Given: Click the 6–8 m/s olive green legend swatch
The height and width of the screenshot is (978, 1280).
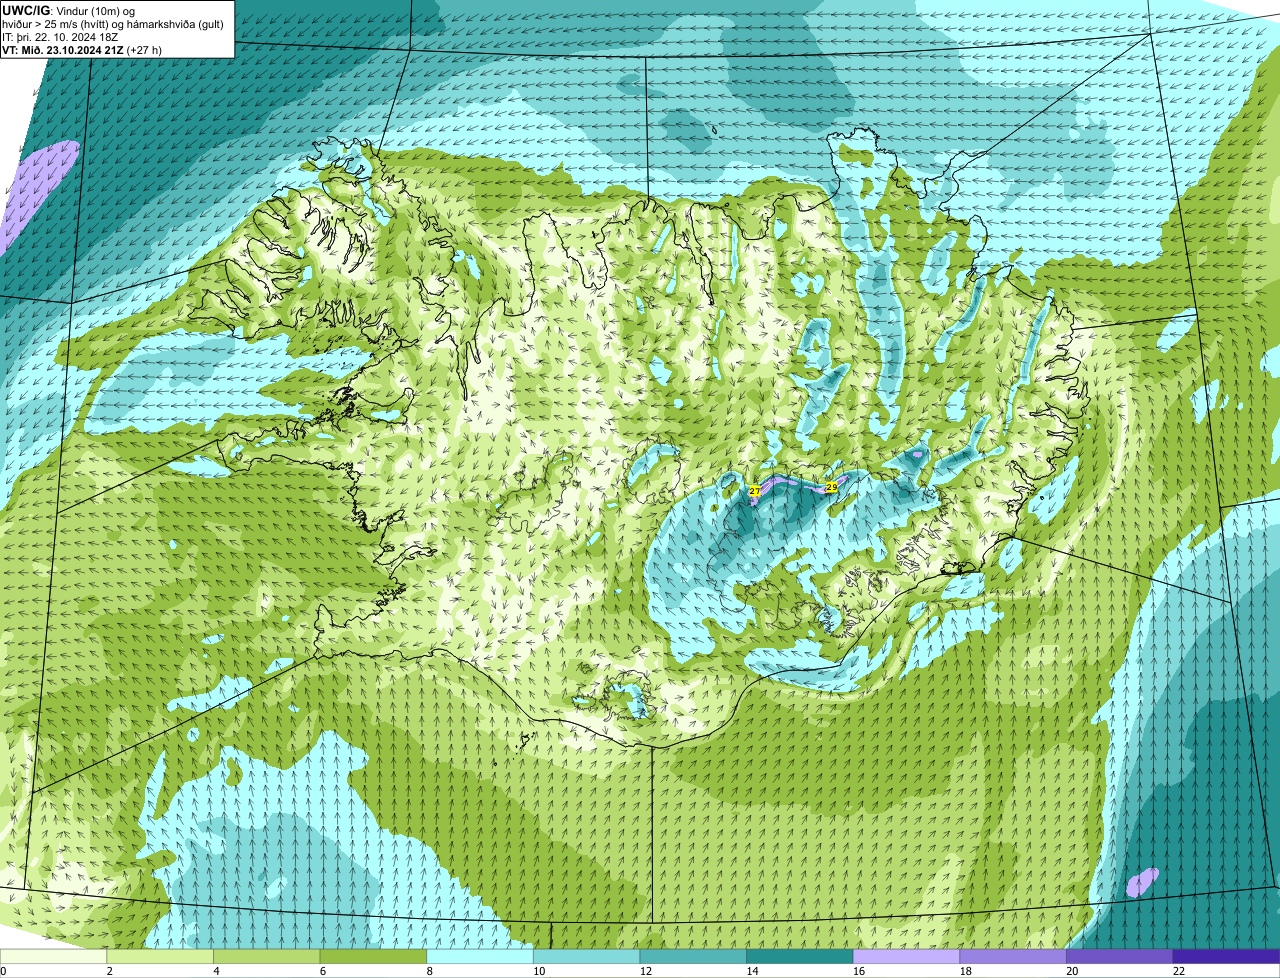Looking at the screenshot, I should (373, 956).
